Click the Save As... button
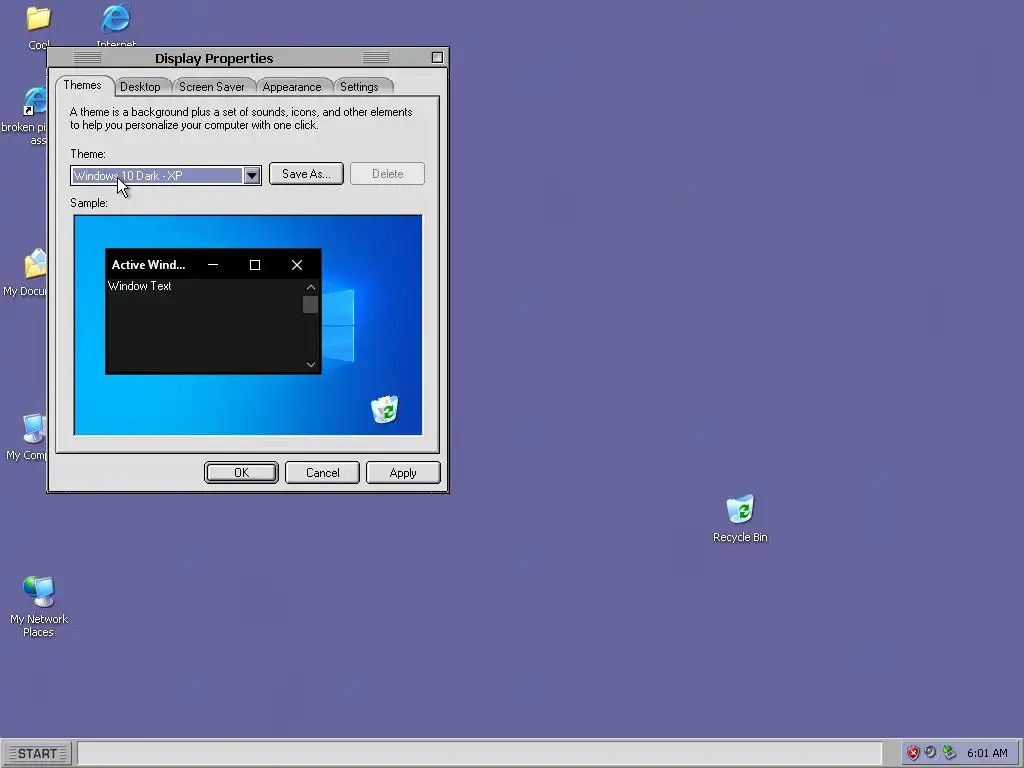The image size is (1024, 768). [306, 174]
